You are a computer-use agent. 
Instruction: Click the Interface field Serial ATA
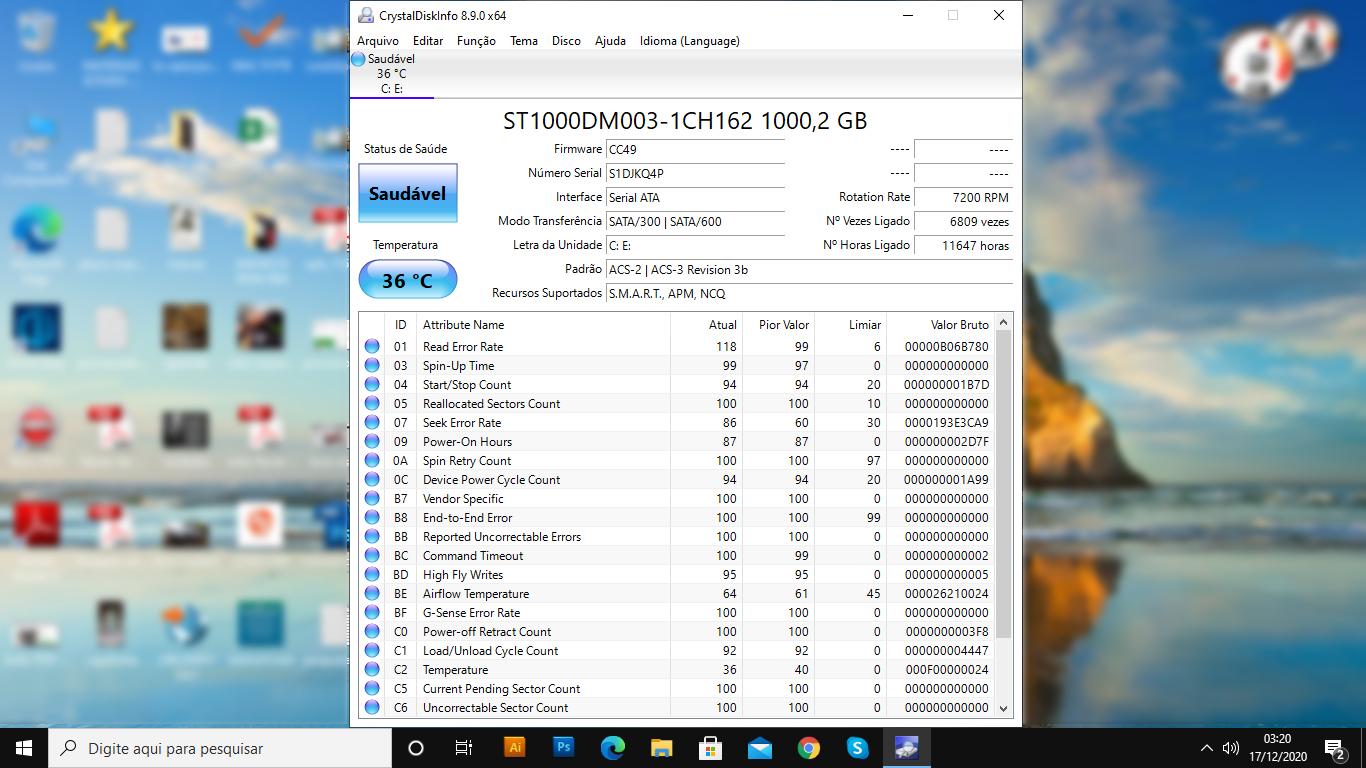coord(695,198)
